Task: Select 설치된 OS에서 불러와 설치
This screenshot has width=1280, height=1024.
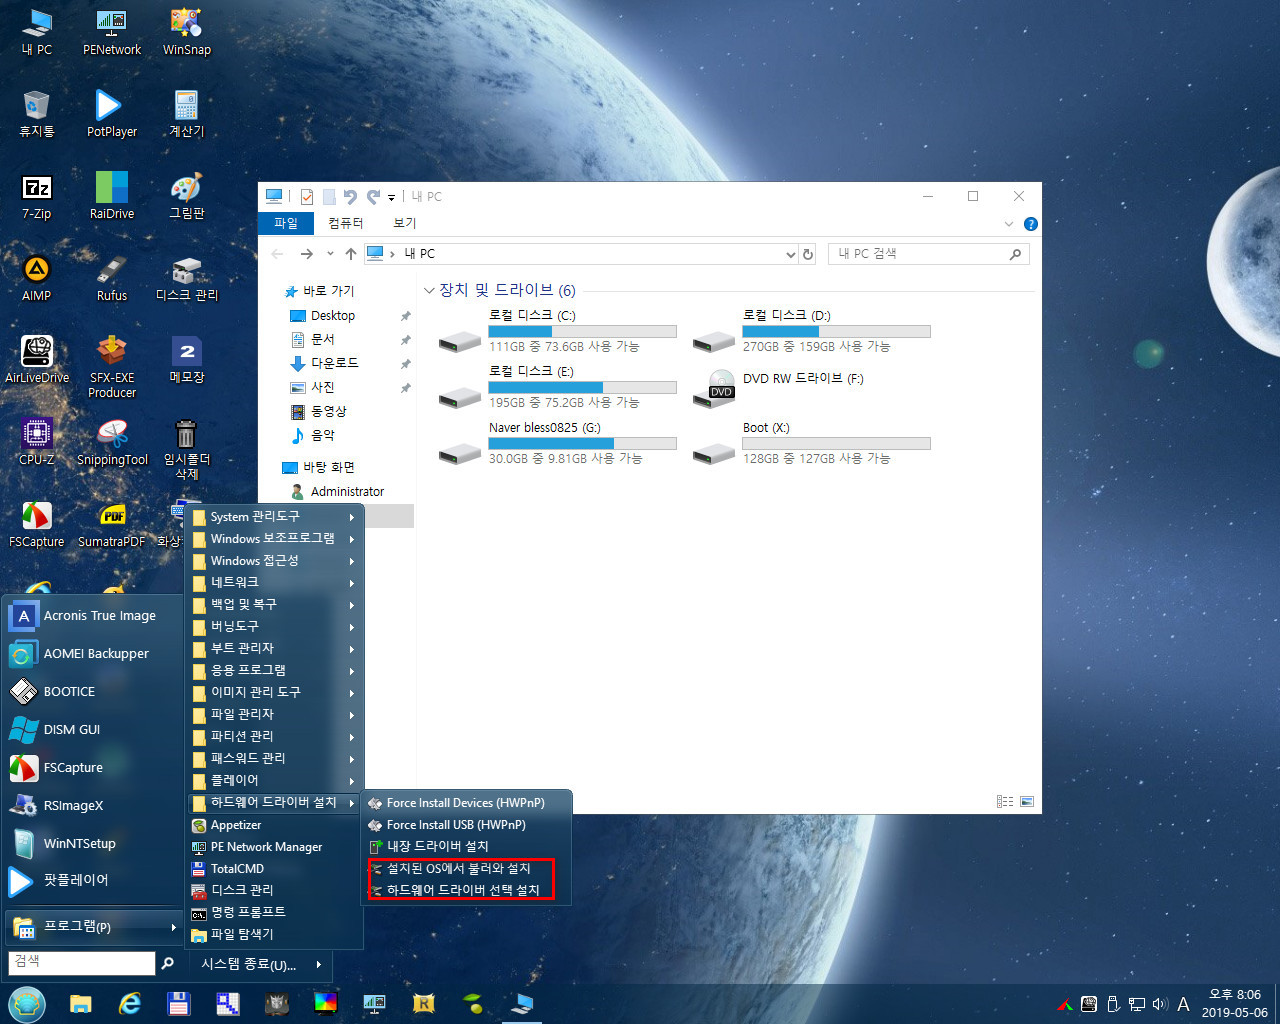Action: pyautogui.click(x=466, y=869)
